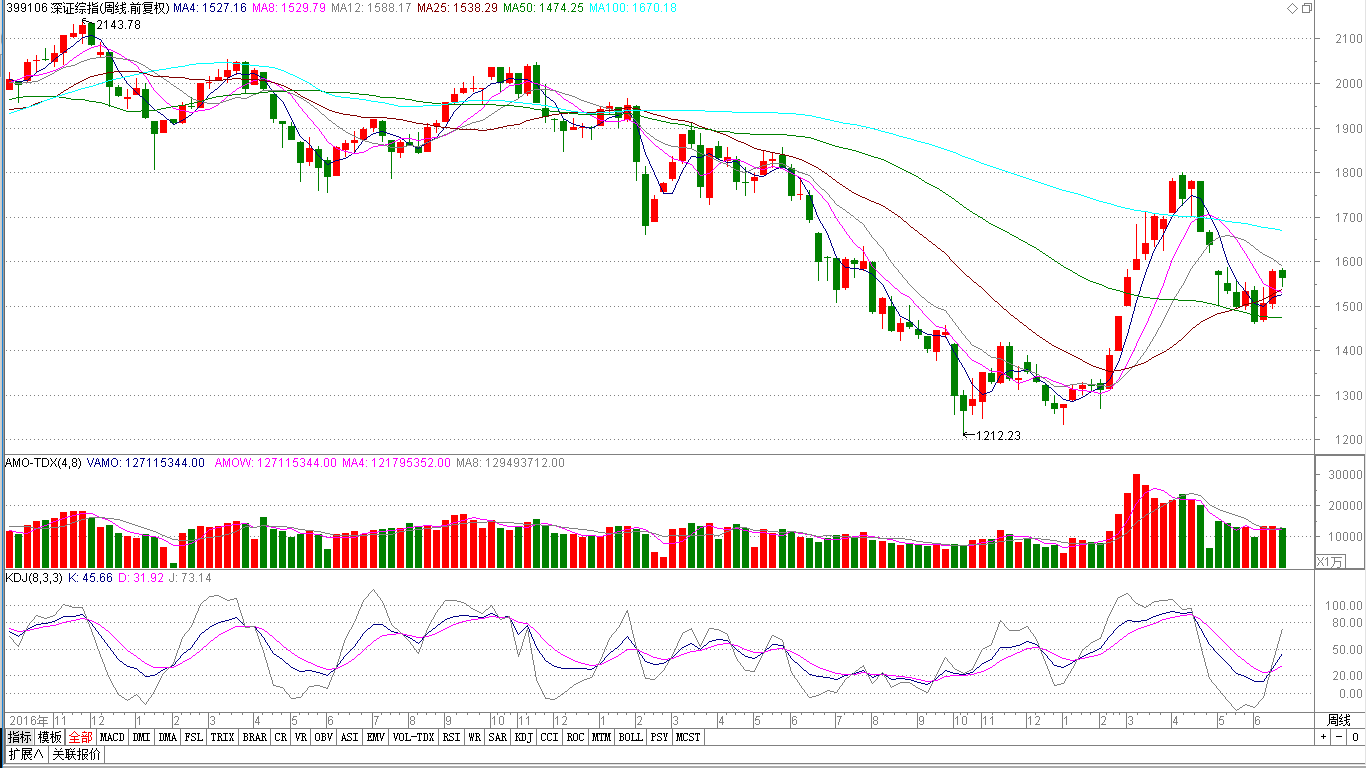
Task: Click the MA4: 1527.16 label
Action: [209, 8]
